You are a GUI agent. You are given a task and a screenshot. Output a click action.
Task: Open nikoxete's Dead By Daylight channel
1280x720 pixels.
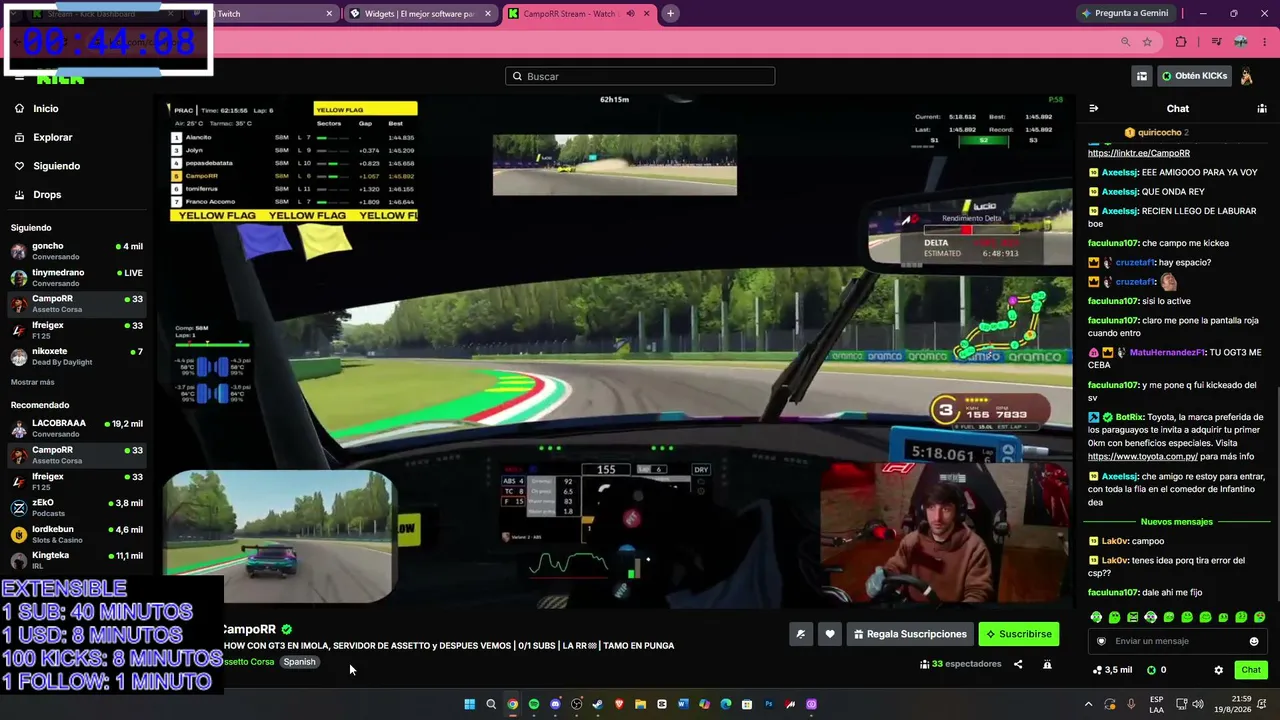pos(77,356)
